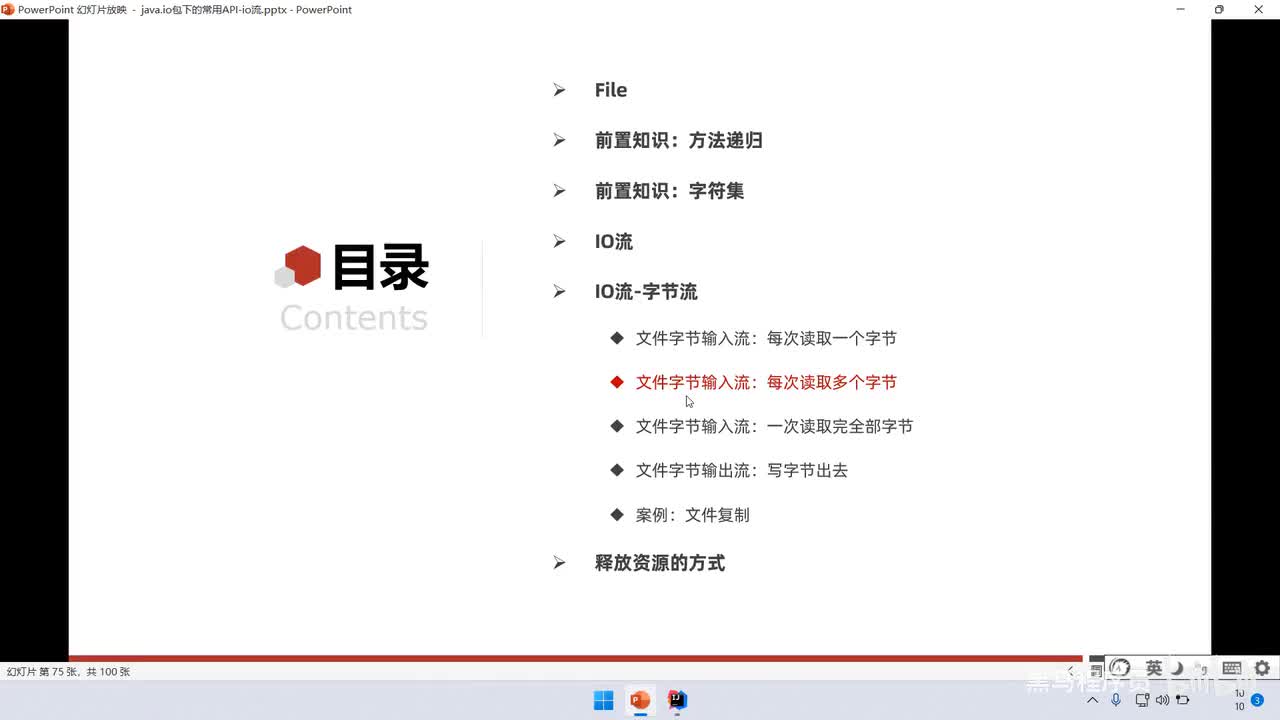1280x720 pixels.
Task: Select 前置知识：字符集 entry
Action: (669, 191)
